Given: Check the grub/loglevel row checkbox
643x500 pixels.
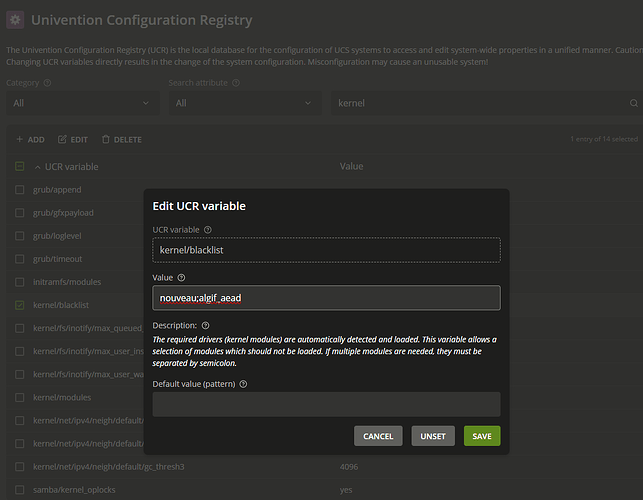Looking at the screenshot, I should (19, 236).
